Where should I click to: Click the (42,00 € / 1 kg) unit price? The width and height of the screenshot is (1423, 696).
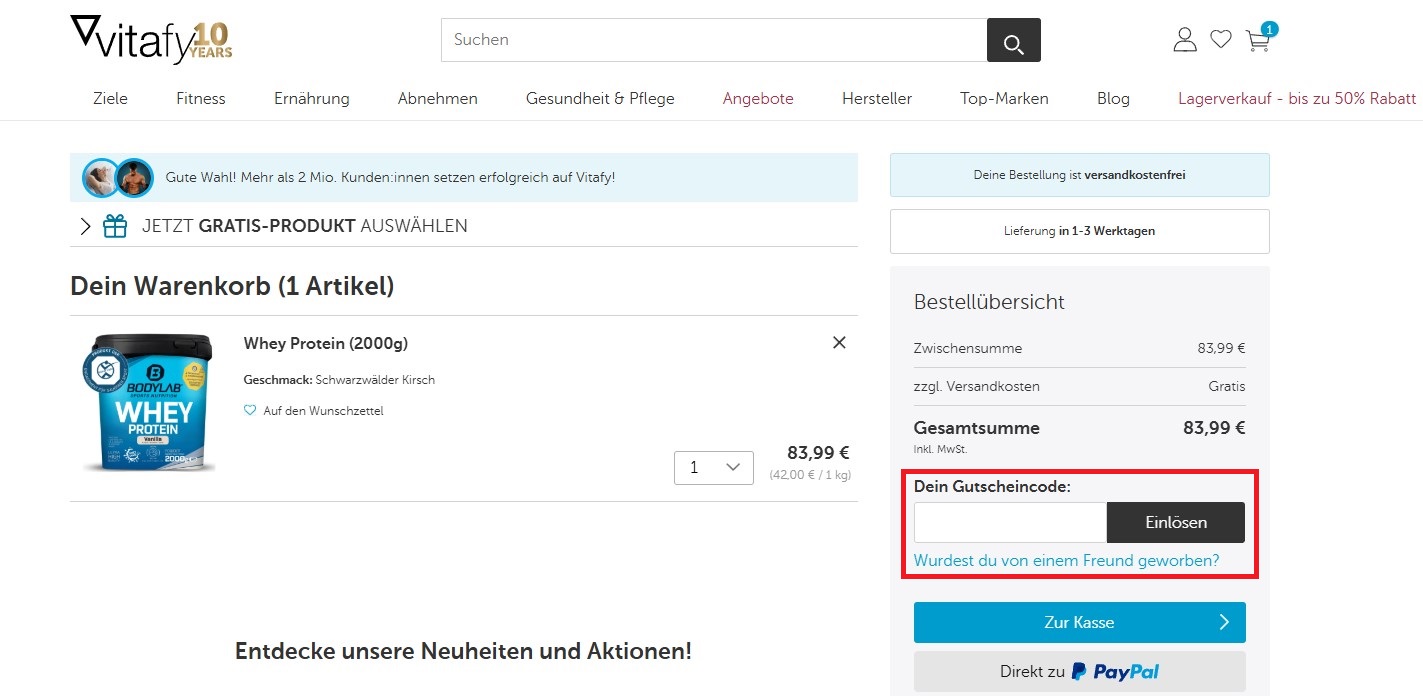[x=810, y=475]
